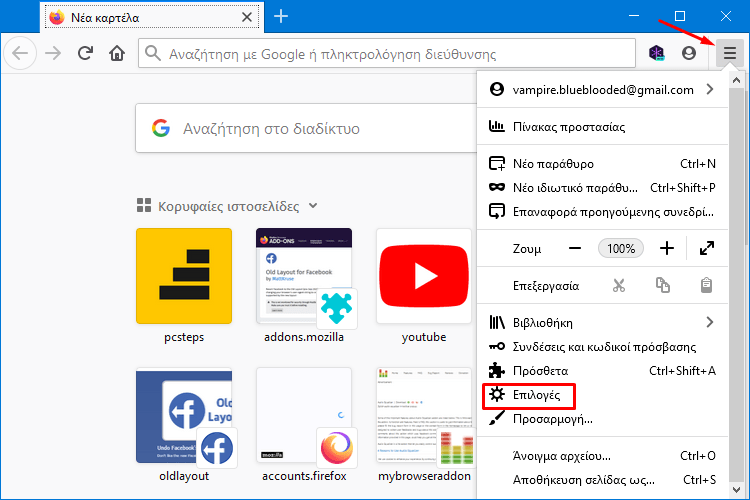The image size is (750, 500).
Task: Click the address bar search field
Action: (x=387, y=54)
